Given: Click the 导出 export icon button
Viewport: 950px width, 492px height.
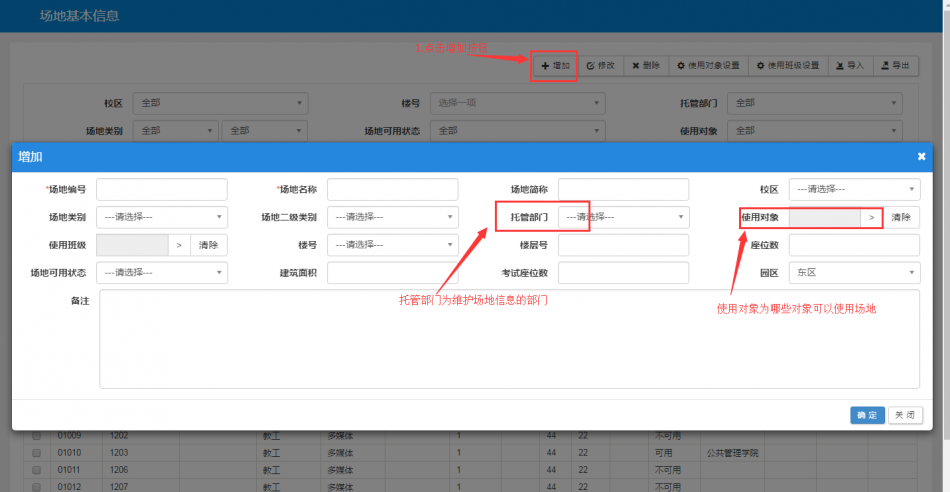Looking at the screenshot, I should coord(895,66).
